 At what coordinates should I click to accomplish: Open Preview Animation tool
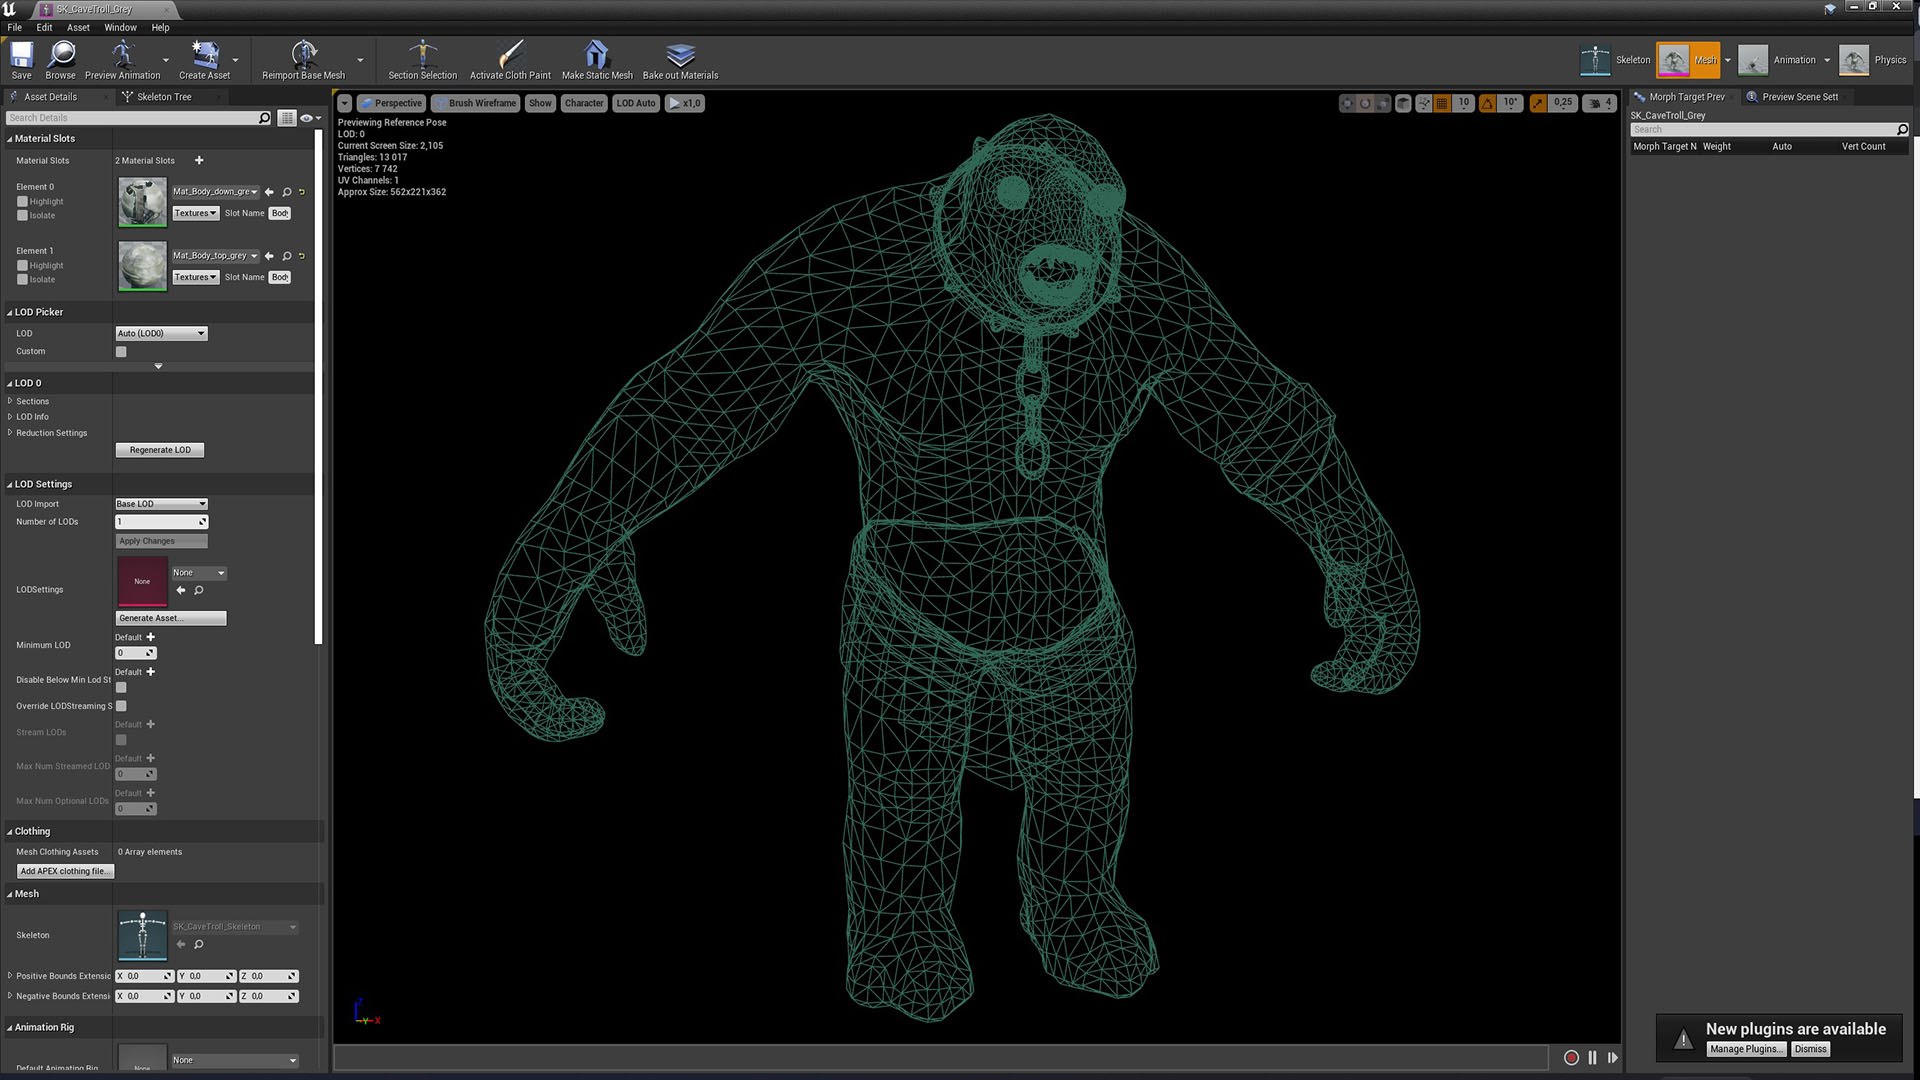tap(122, 60)
